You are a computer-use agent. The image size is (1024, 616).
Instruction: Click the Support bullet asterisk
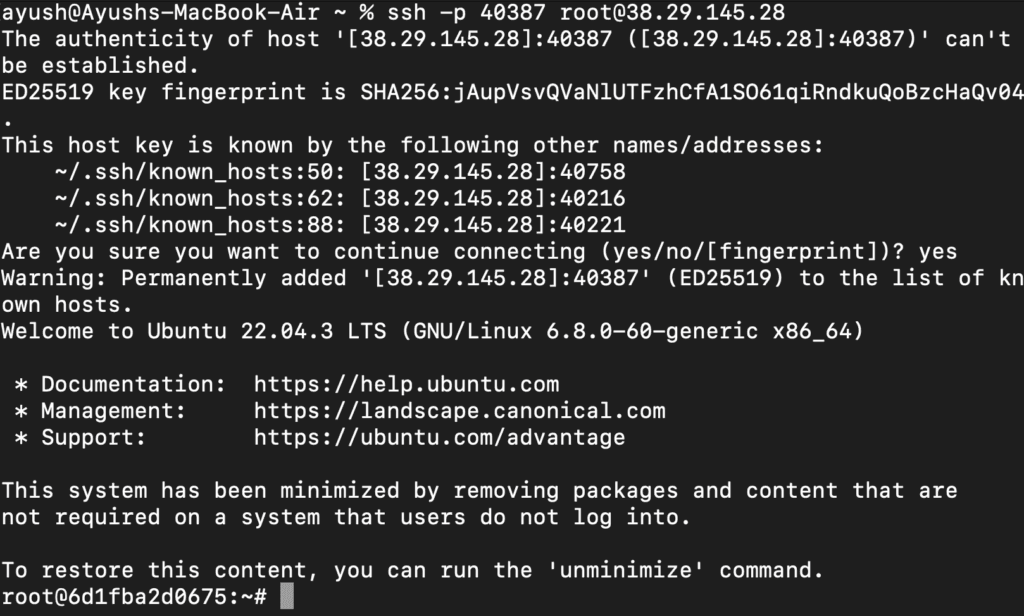(x=21, y=438)
